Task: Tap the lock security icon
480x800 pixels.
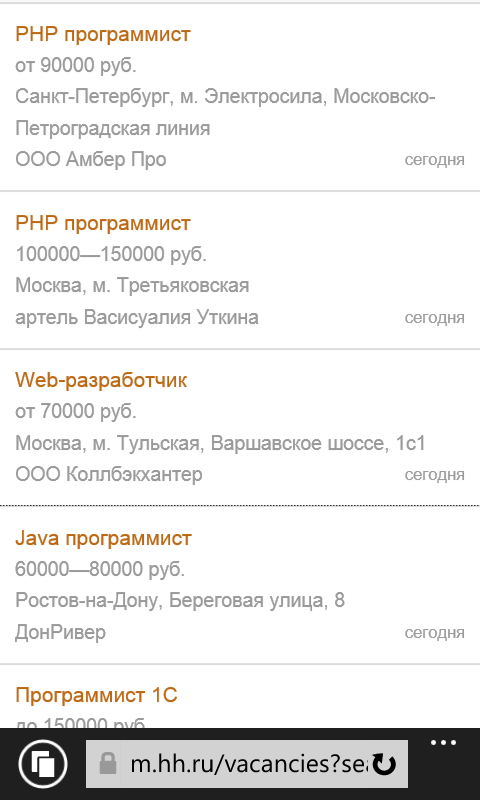Action: tap(108, 764)
